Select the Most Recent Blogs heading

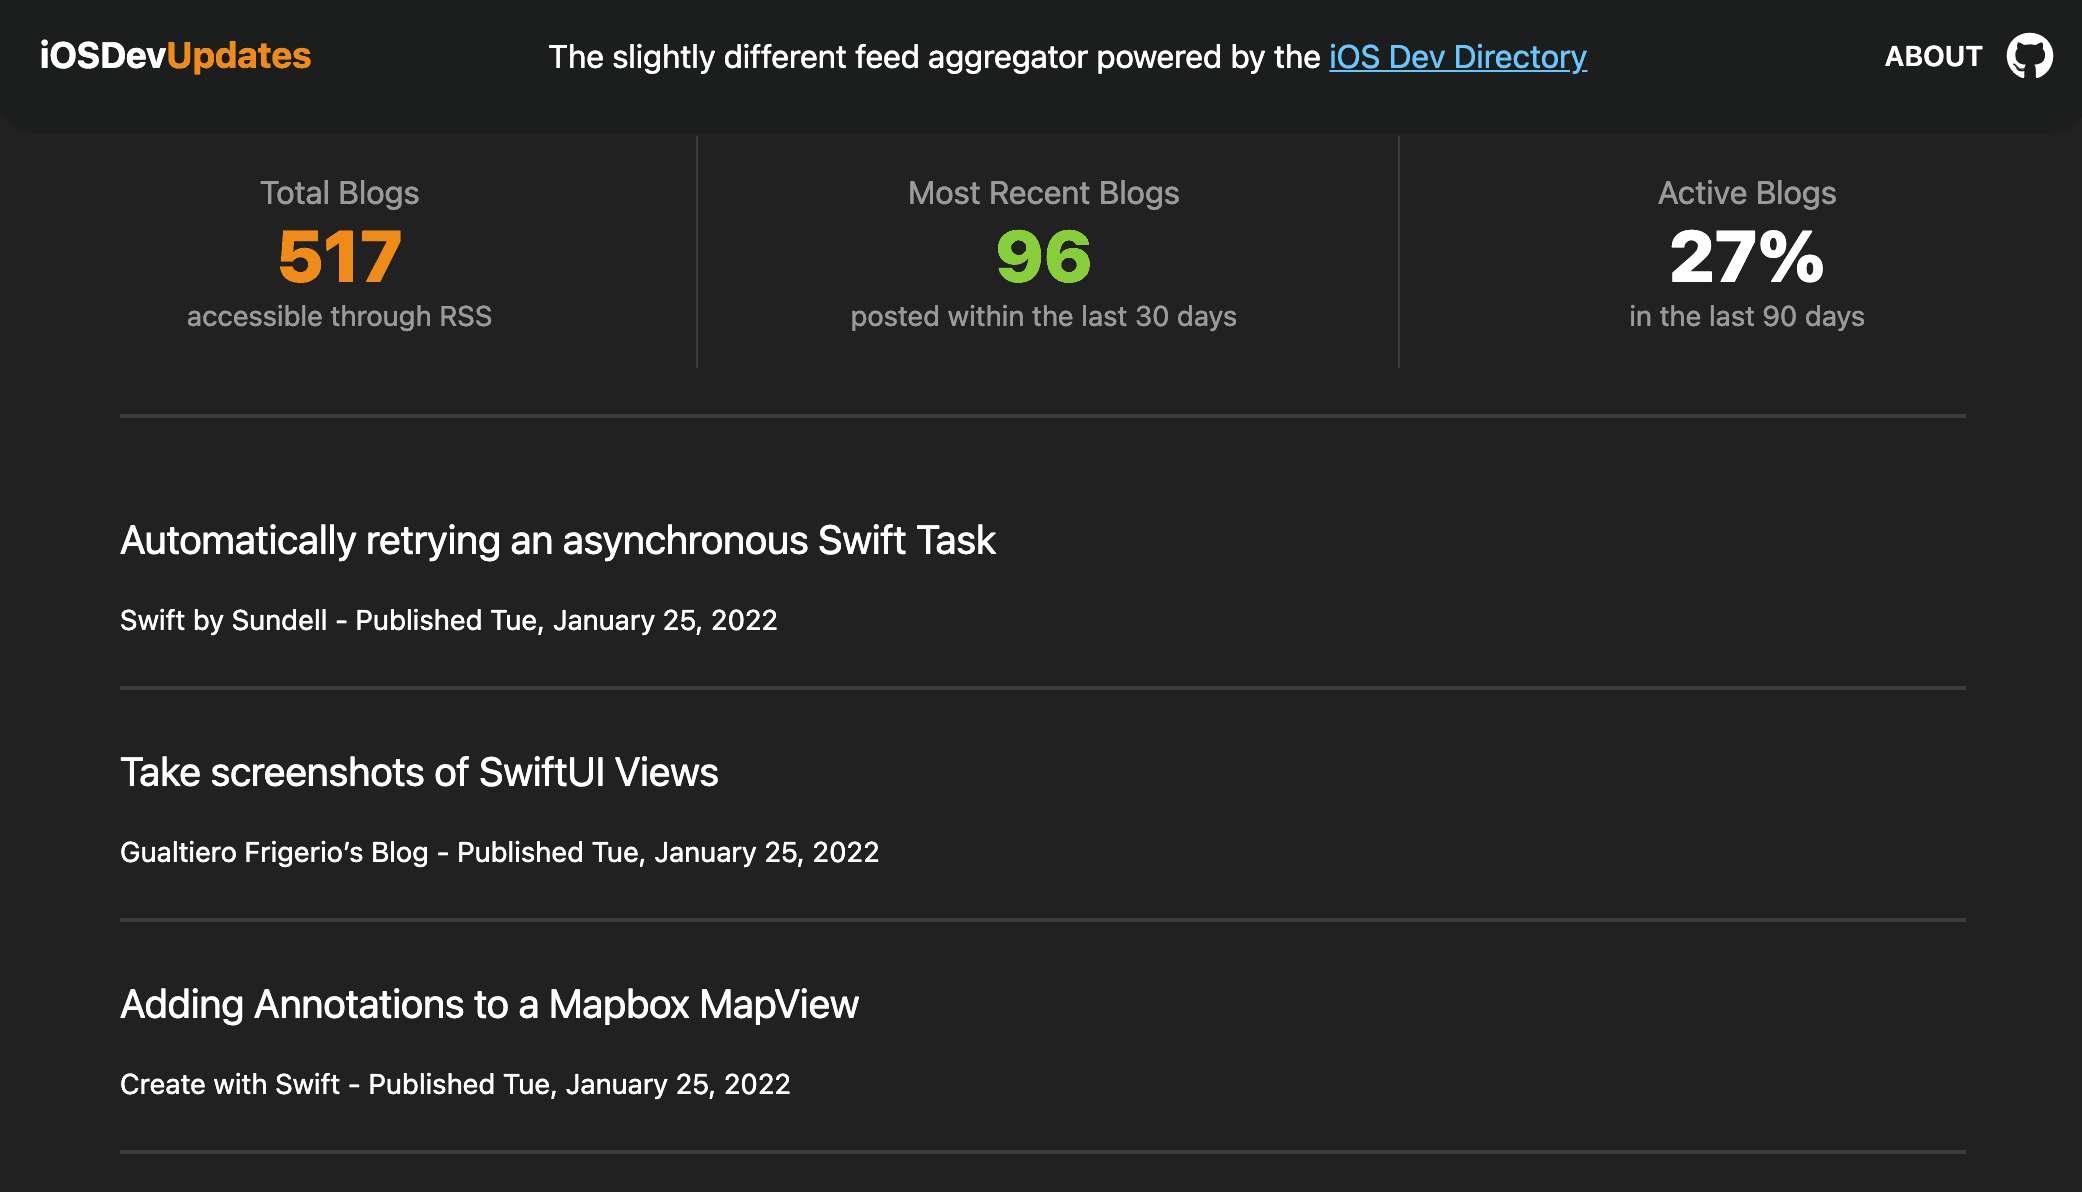pyautogui.click(x=1043, y=192)
